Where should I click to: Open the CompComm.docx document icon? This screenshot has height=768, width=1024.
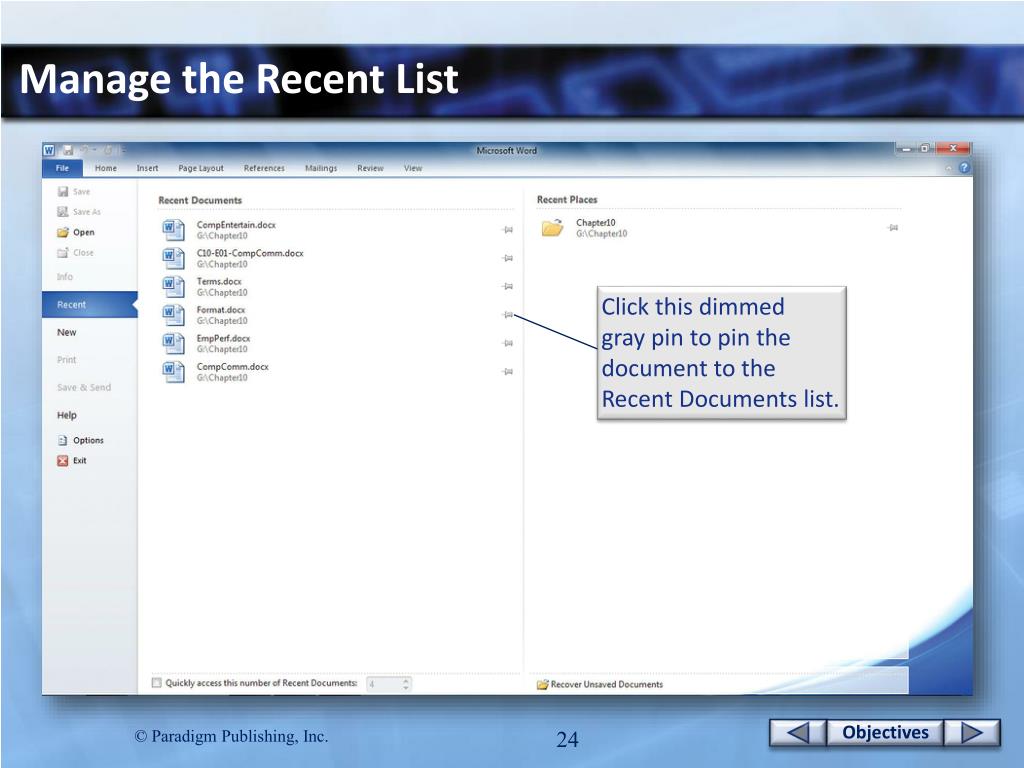(173, 372)
